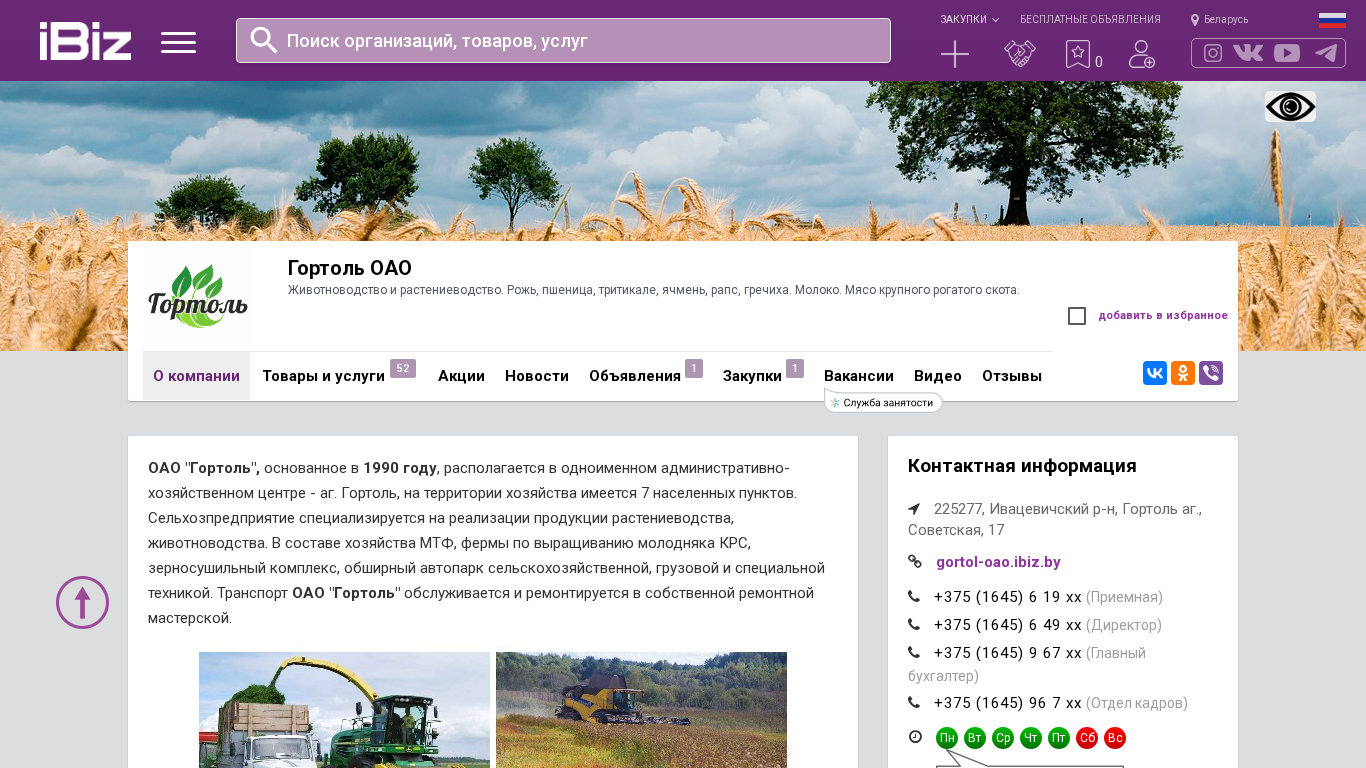Check the добавить в избранное checkbox

click(x=1077, y=316)
